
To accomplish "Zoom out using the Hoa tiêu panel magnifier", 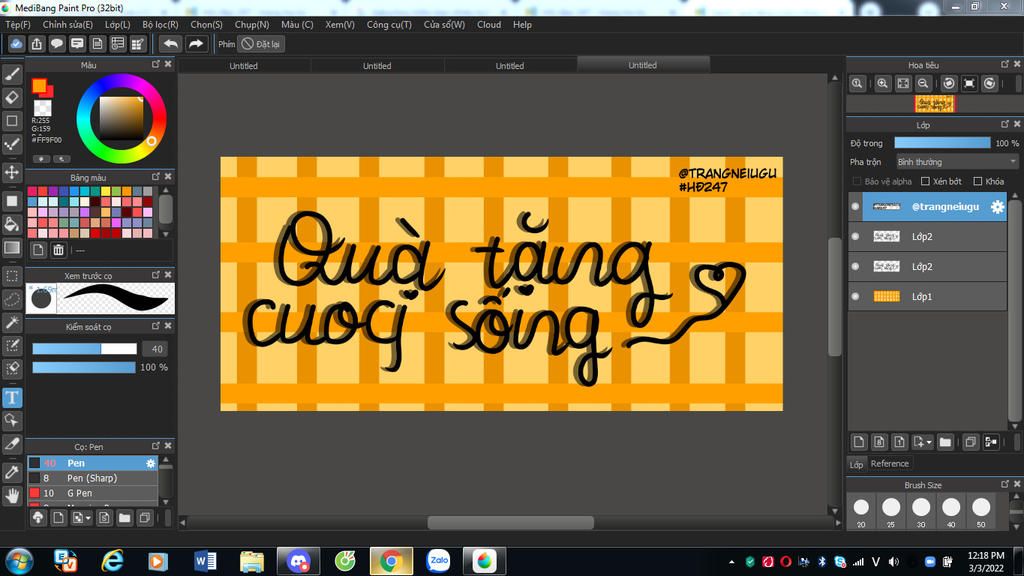I will point(923,84).
